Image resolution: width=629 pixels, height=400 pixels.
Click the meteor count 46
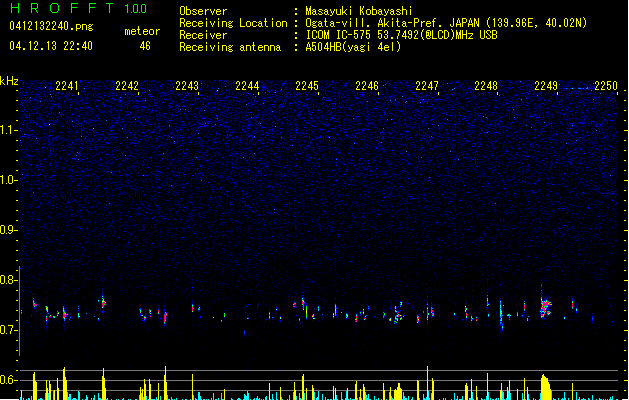[x=145, y=46]
